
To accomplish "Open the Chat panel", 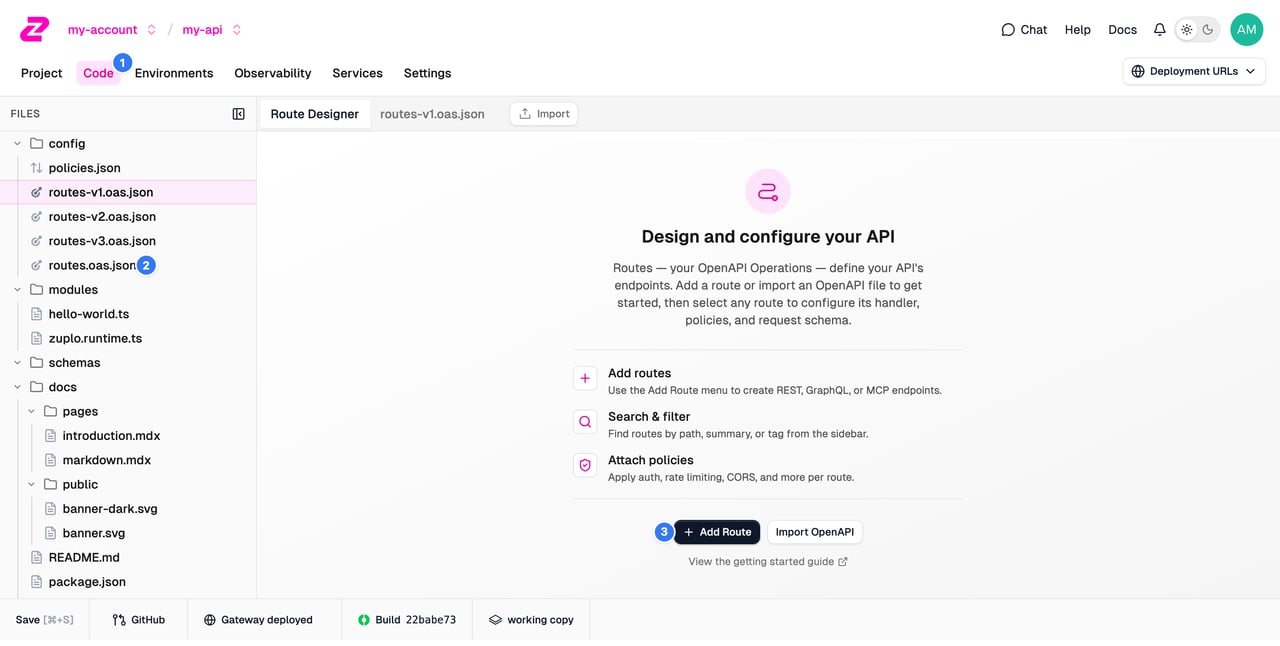I will click(x=1024, y=30).
